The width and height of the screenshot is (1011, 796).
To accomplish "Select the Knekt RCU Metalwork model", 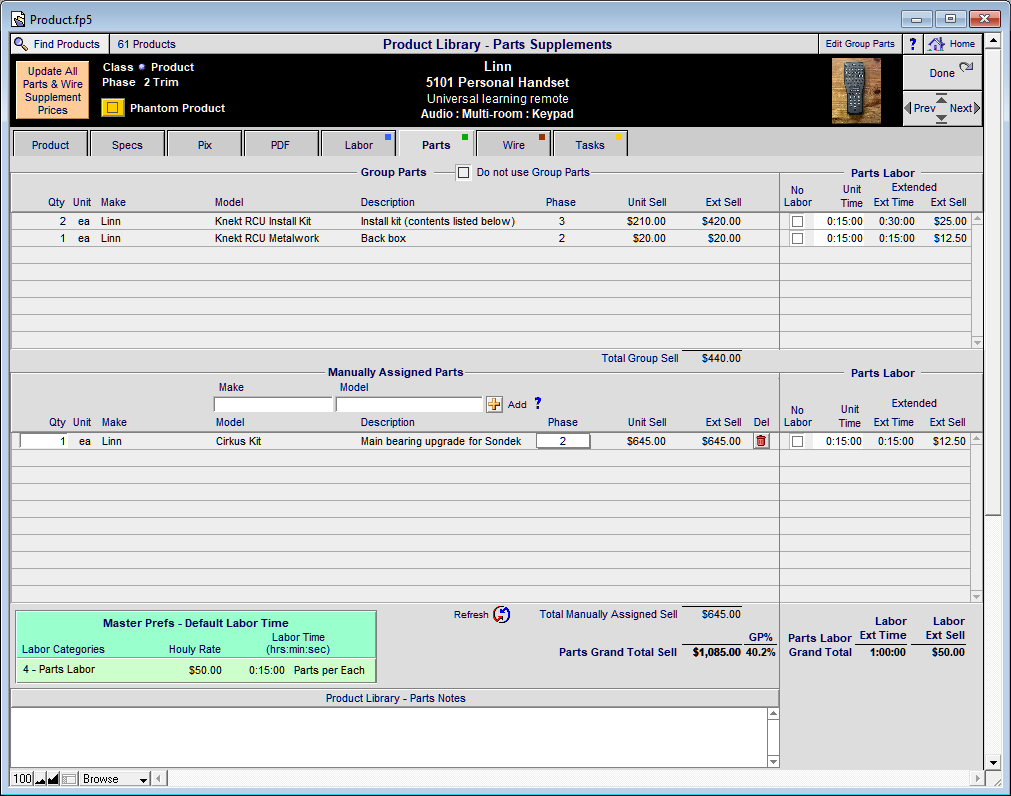I will click(x=267, y=238).
